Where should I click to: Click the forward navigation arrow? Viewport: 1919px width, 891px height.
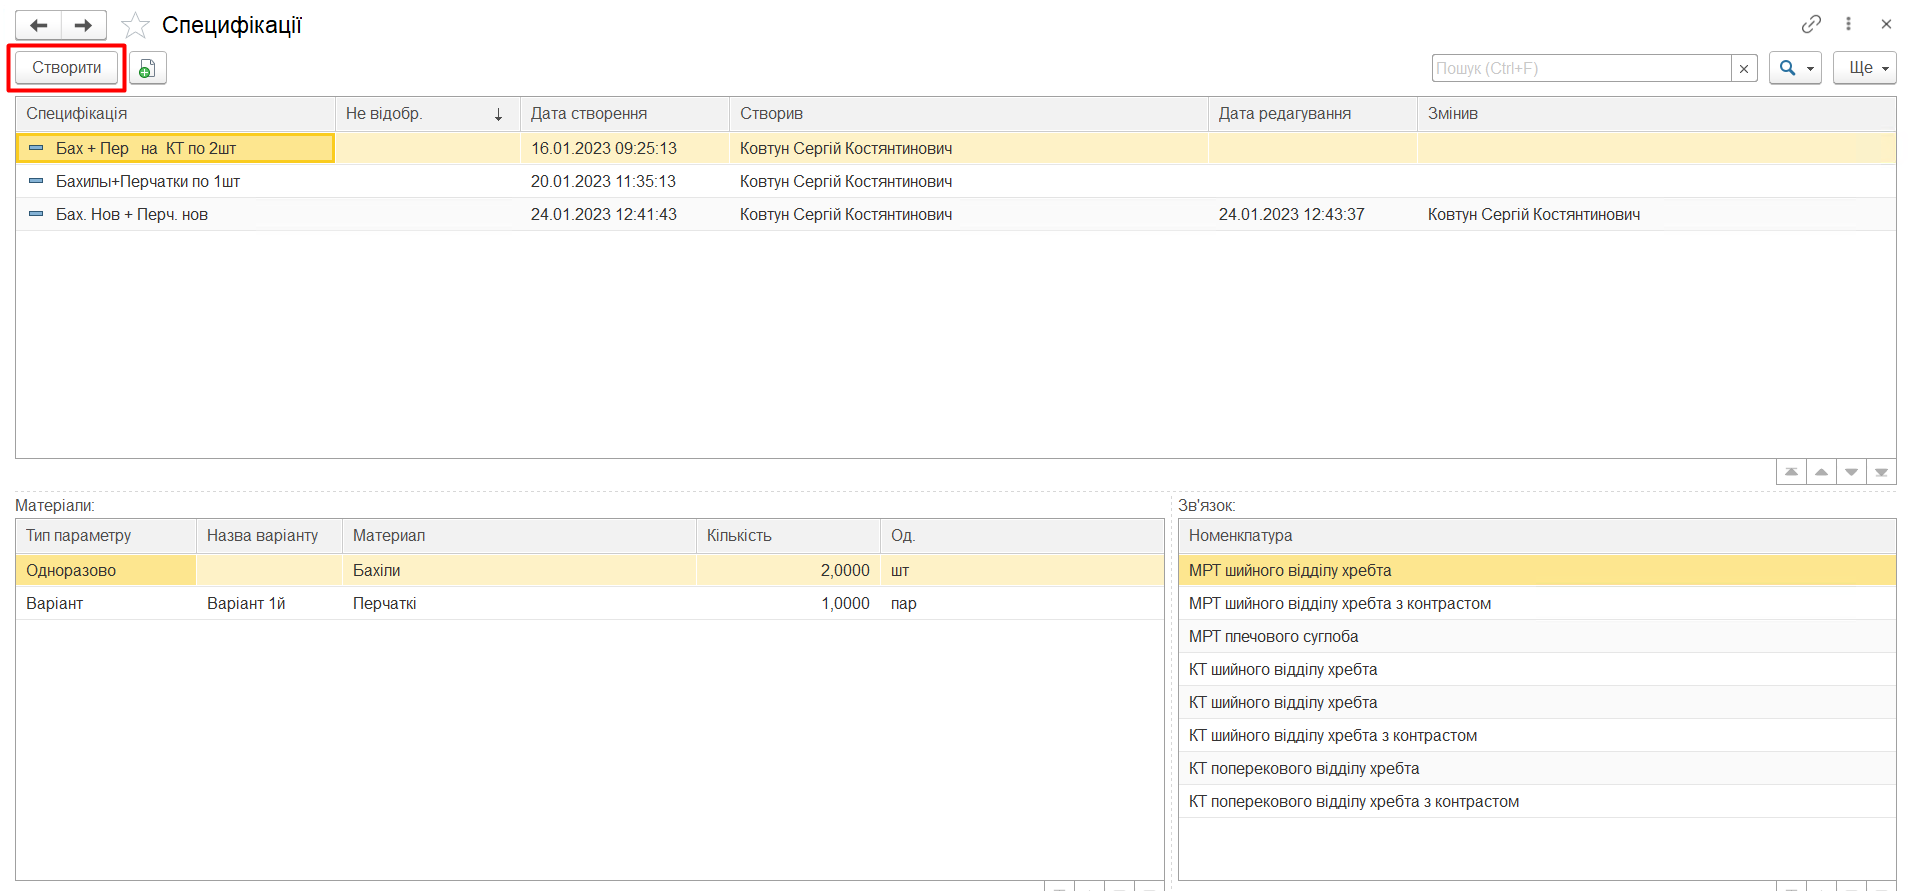(84, 25)
